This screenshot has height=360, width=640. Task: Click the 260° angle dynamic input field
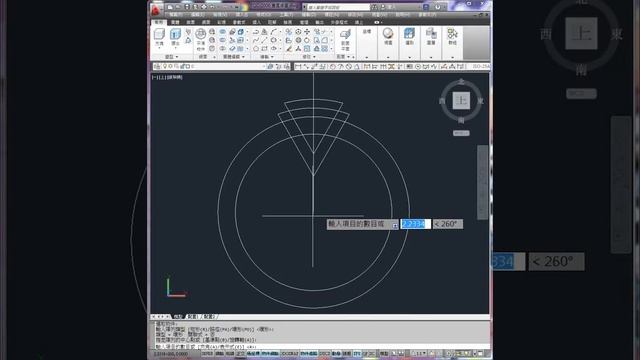[x=448, y=224]
